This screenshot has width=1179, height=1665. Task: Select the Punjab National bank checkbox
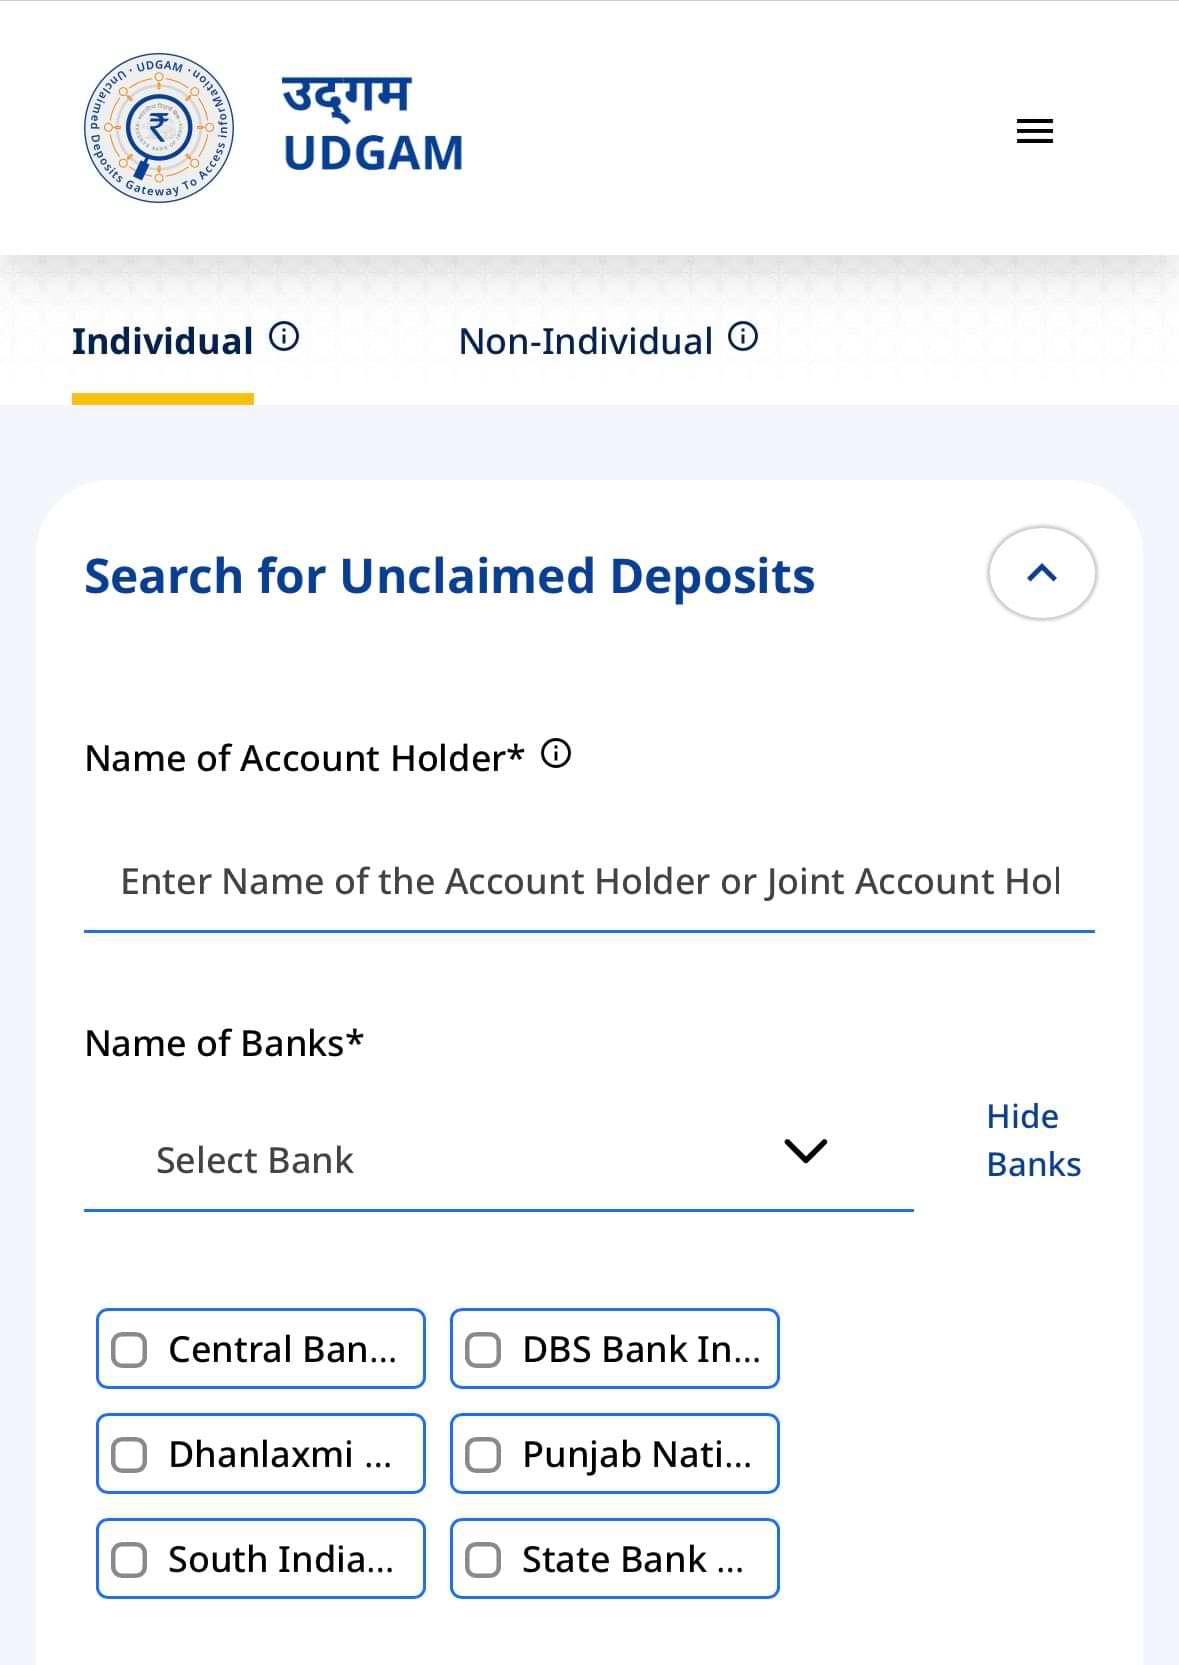[x=483, y=1455]
